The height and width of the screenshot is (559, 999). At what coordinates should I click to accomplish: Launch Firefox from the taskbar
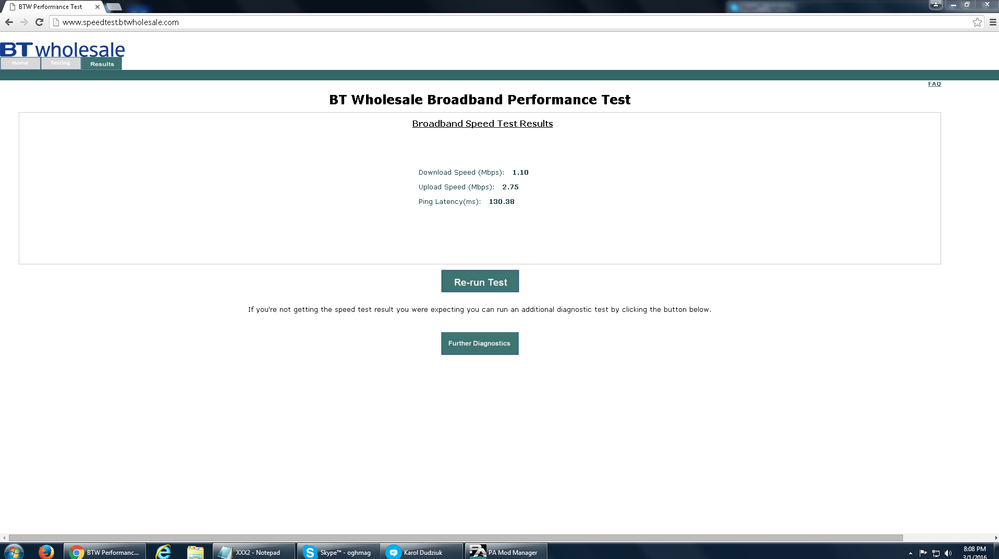46,552
